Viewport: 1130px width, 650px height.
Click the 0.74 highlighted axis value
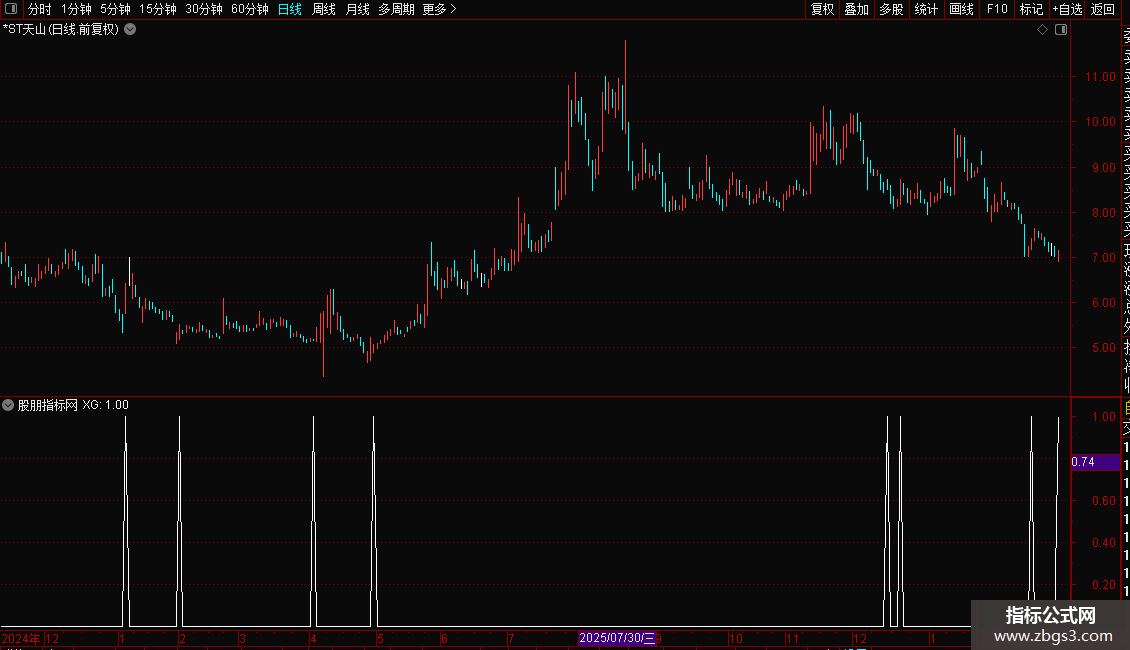[1095, 462]
